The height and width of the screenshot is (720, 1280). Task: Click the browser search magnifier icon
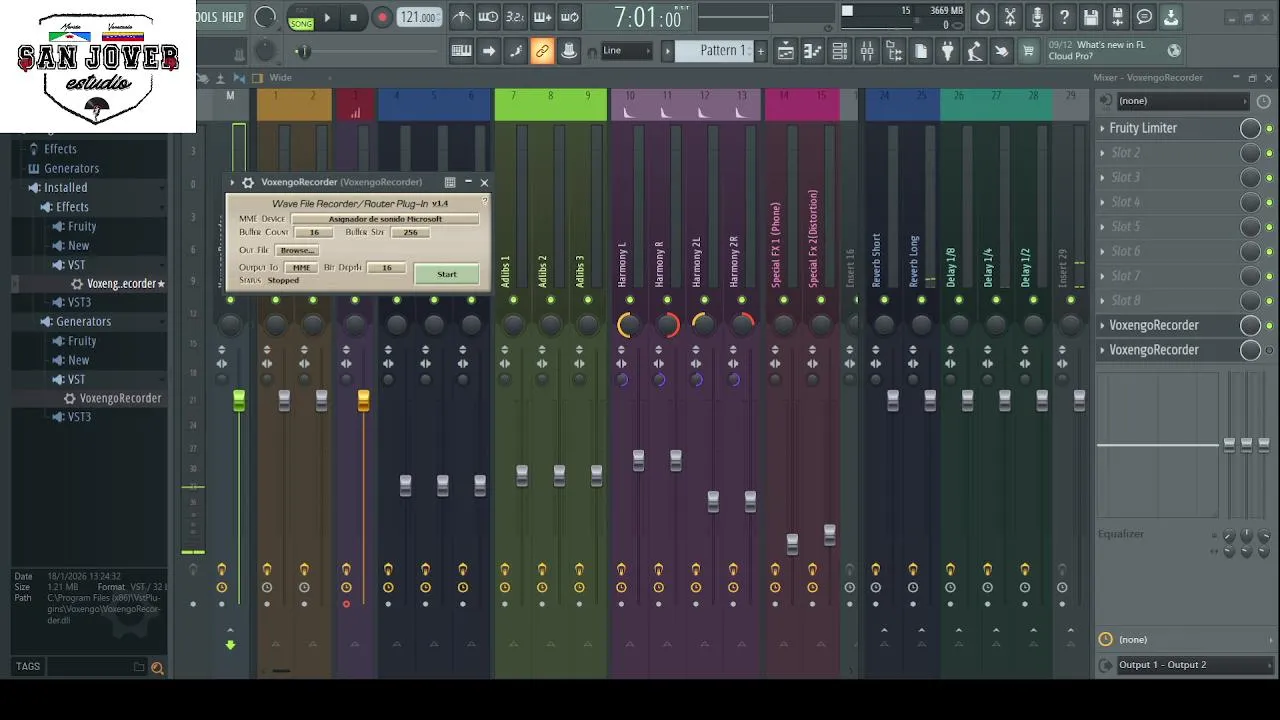coord(157,667)
